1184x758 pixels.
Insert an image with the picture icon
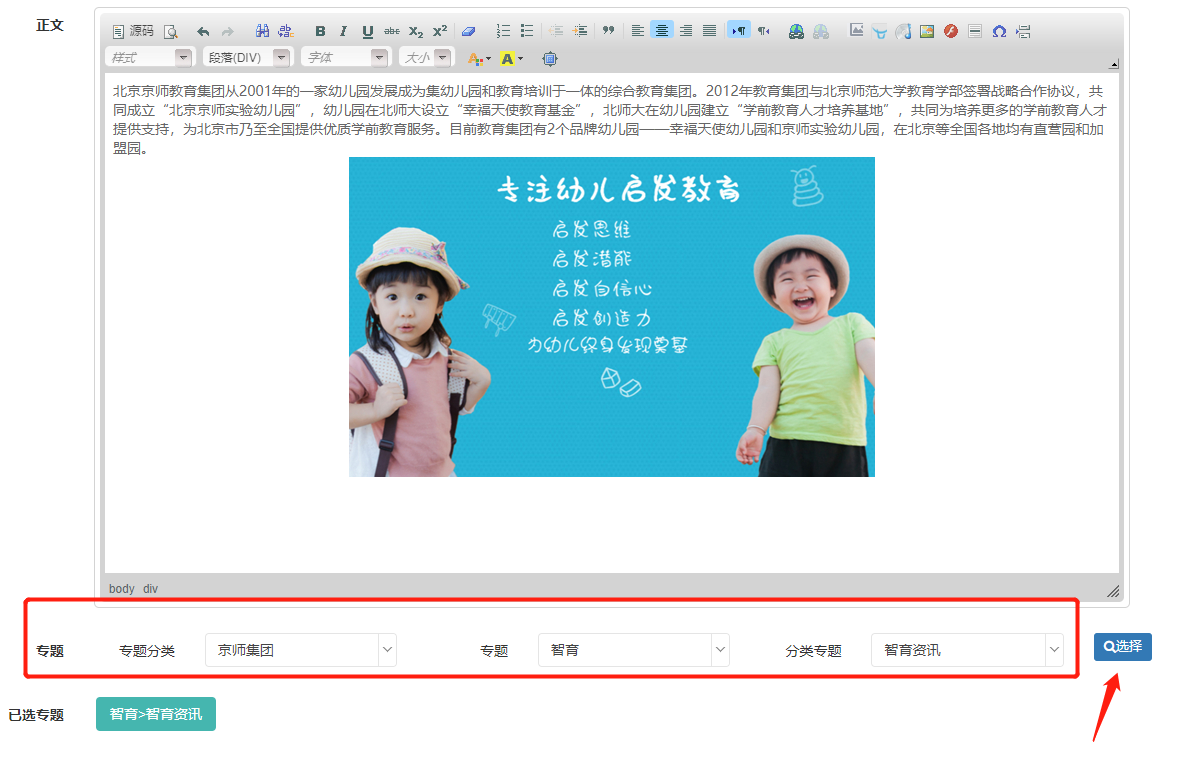927,31
